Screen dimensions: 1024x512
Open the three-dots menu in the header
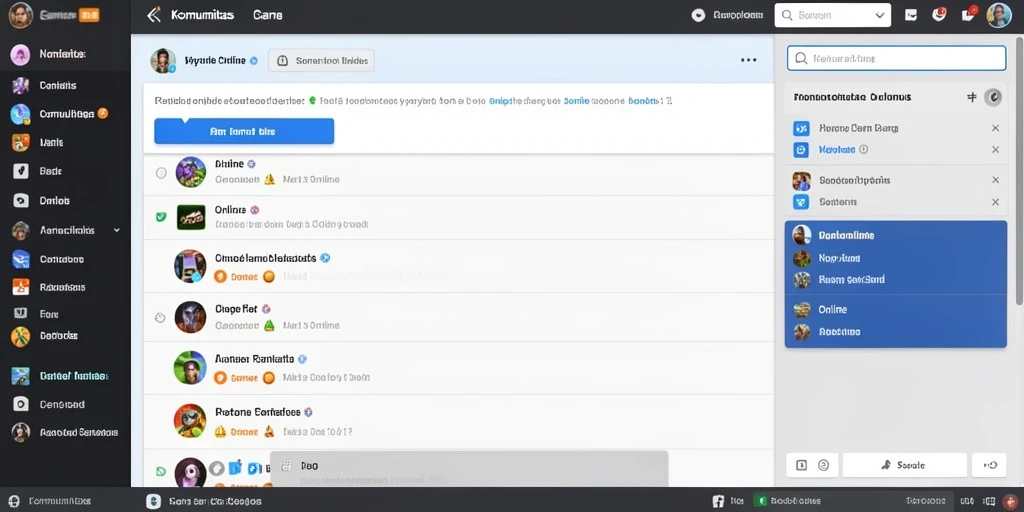[748, 60]
